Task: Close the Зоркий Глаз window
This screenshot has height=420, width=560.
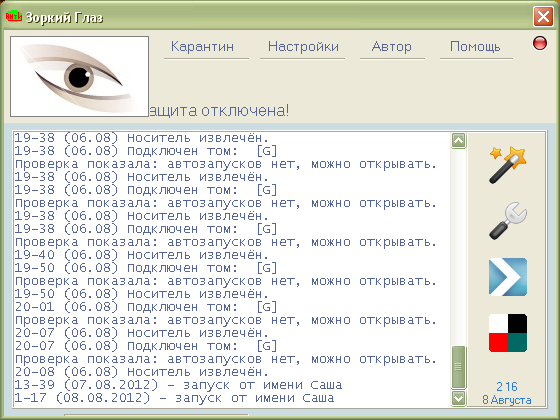Action: (543, 16)
